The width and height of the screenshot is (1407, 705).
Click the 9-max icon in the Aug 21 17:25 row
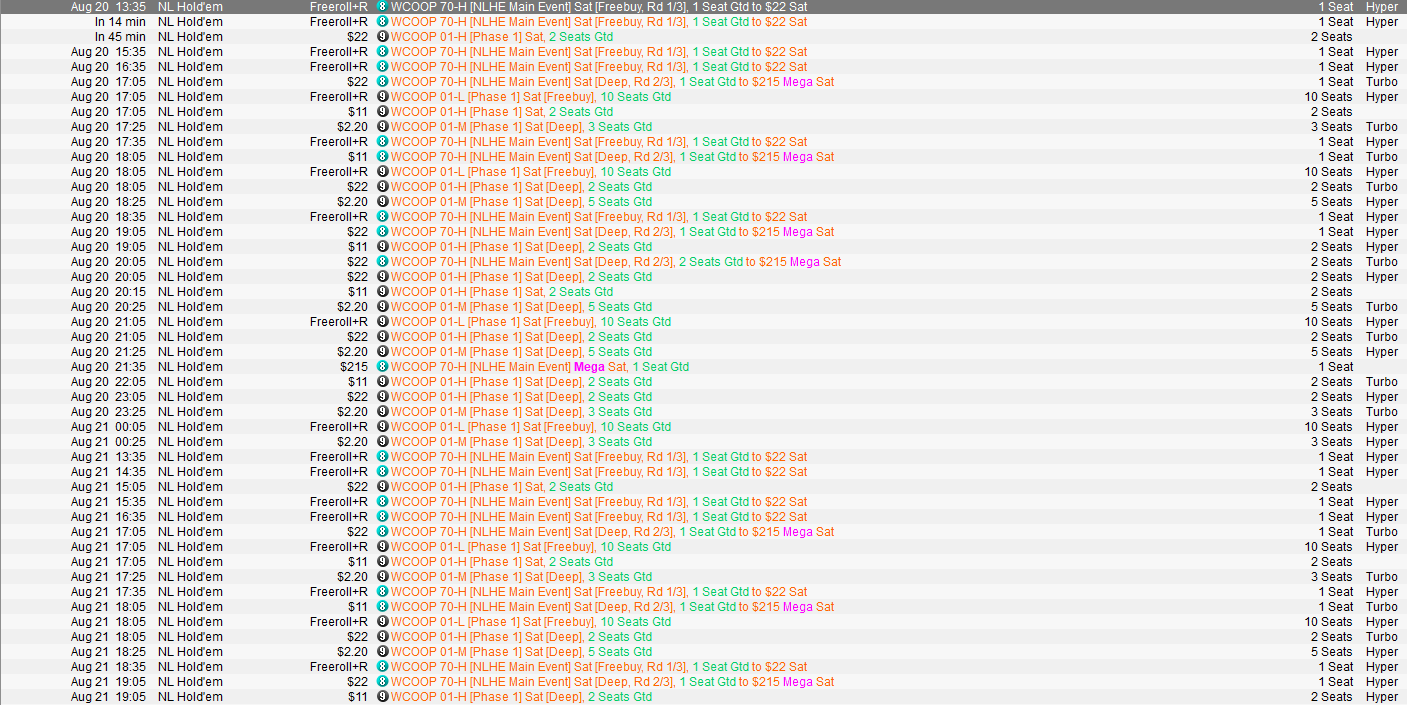click(382, 576)
